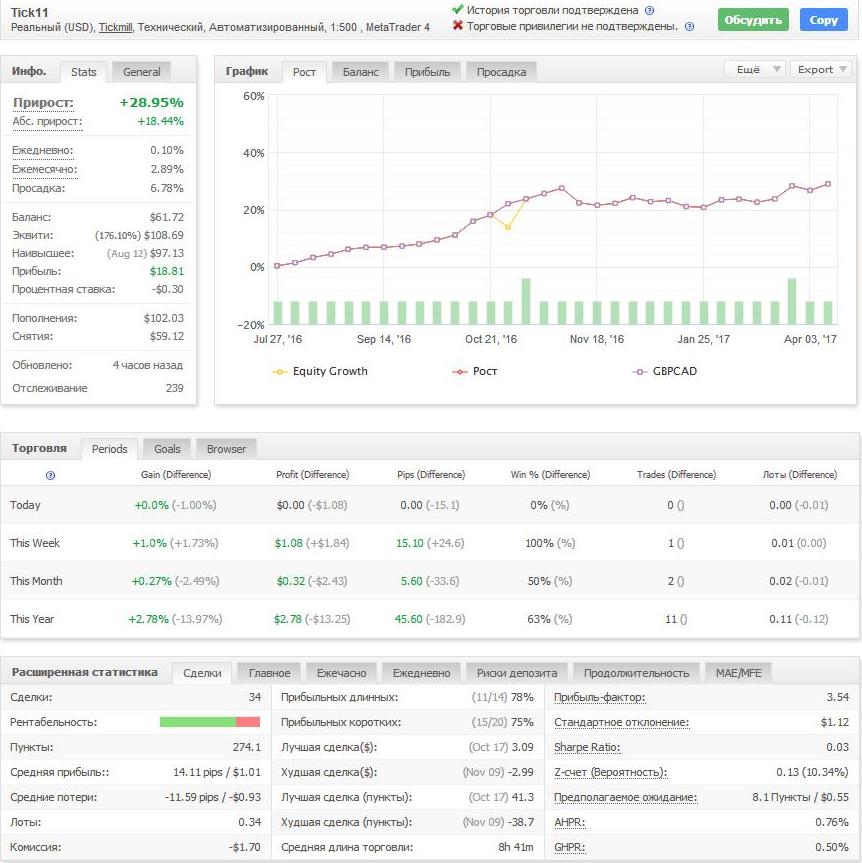
Task: Click the Прибыль-фактор label
Action: tap(599, 697)
